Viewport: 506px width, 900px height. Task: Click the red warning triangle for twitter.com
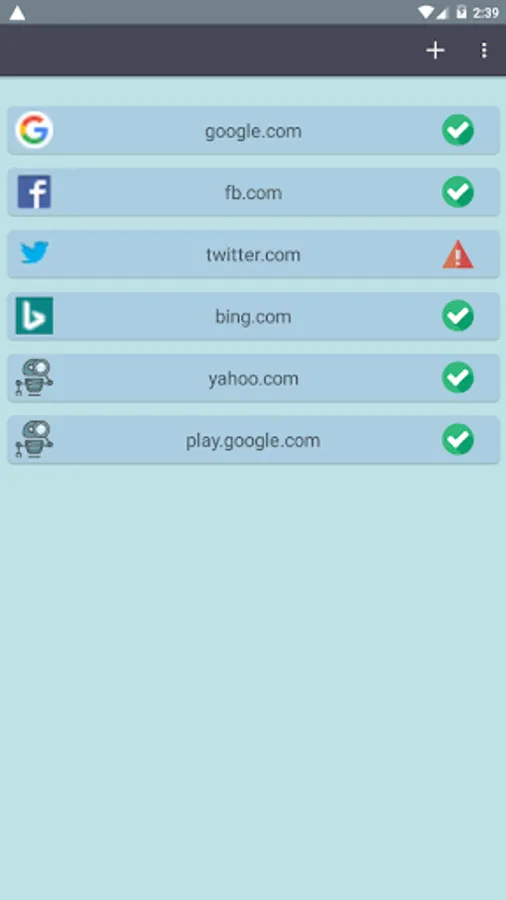coord(458,255)
